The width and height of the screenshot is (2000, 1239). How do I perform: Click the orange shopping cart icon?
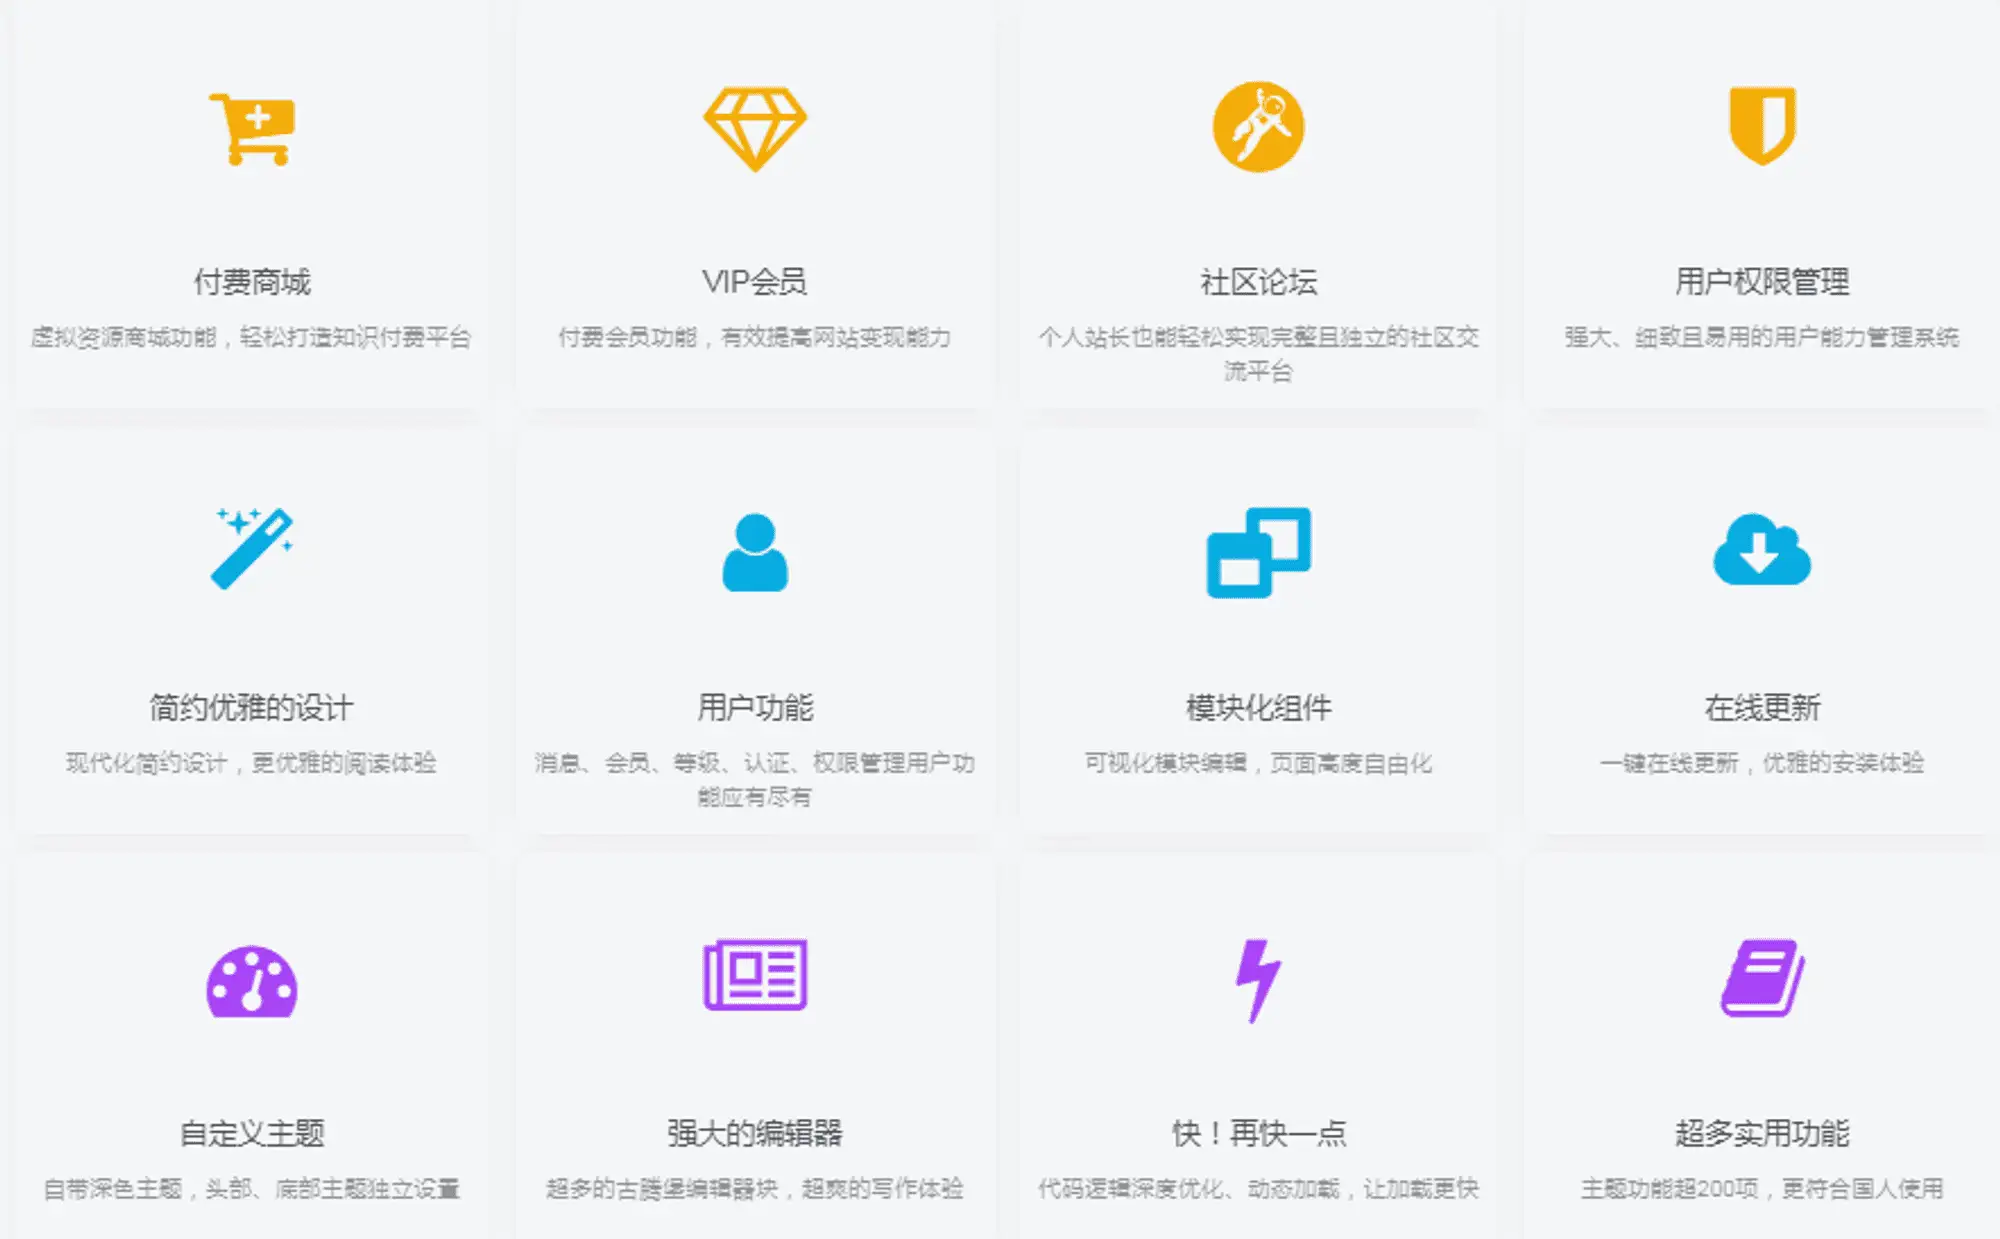pos(252,128)
